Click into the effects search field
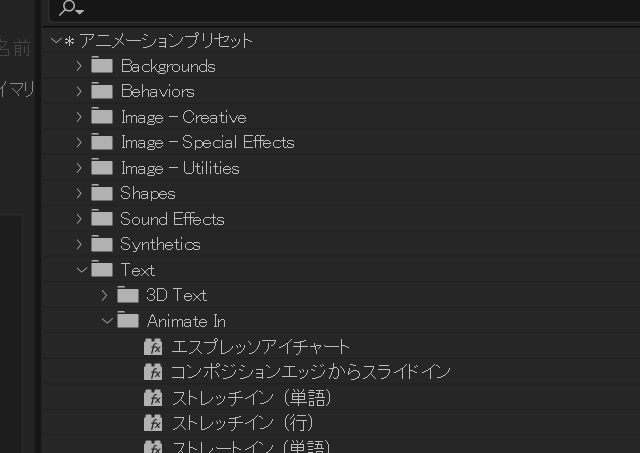 pyautogui.click(x=350, y=9)
